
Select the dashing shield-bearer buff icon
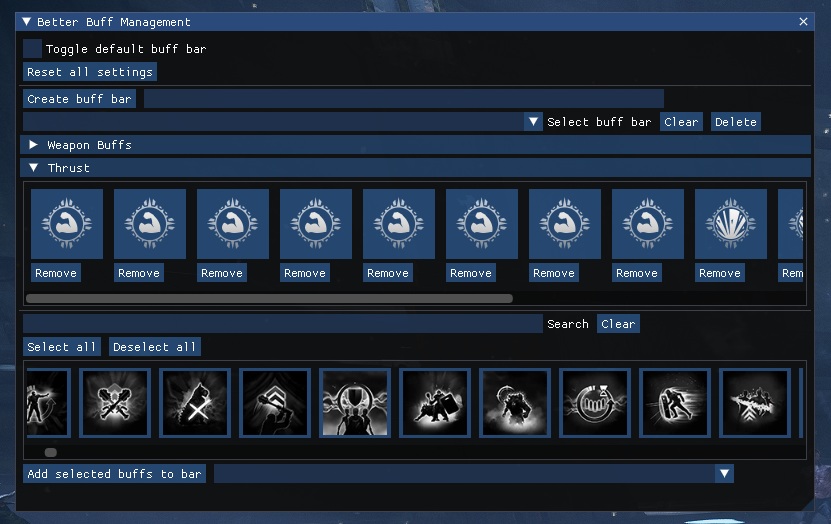pos(675,403)
